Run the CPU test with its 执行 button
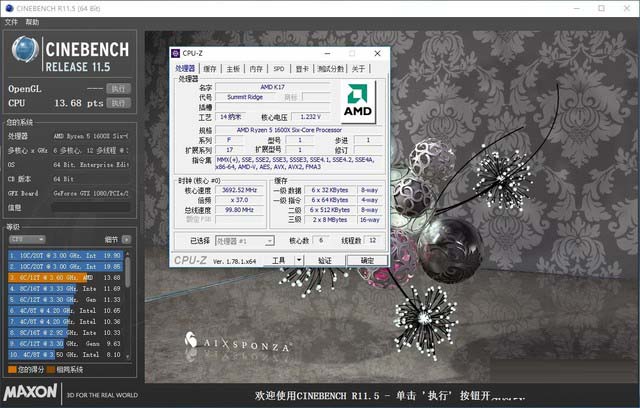 [x=118, y=103]
